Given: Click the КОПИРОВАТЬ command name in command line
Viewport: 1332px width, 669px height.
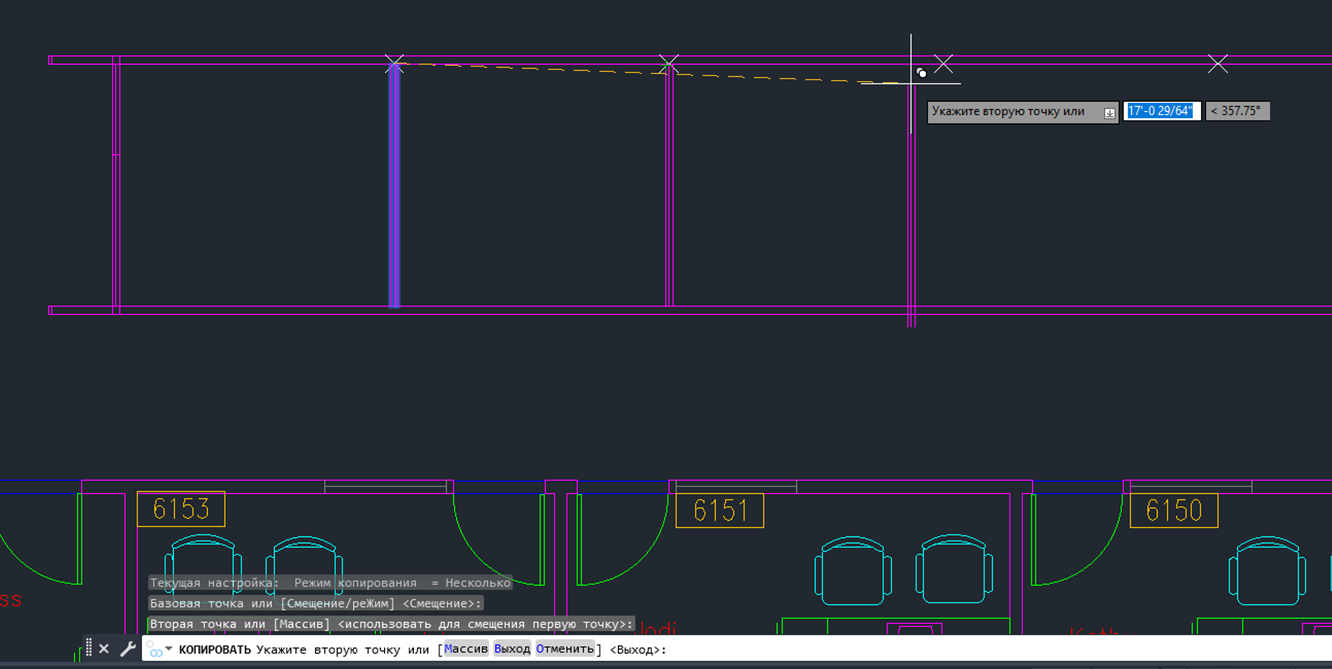Looking at the screenshot, I should pos(215,649).
